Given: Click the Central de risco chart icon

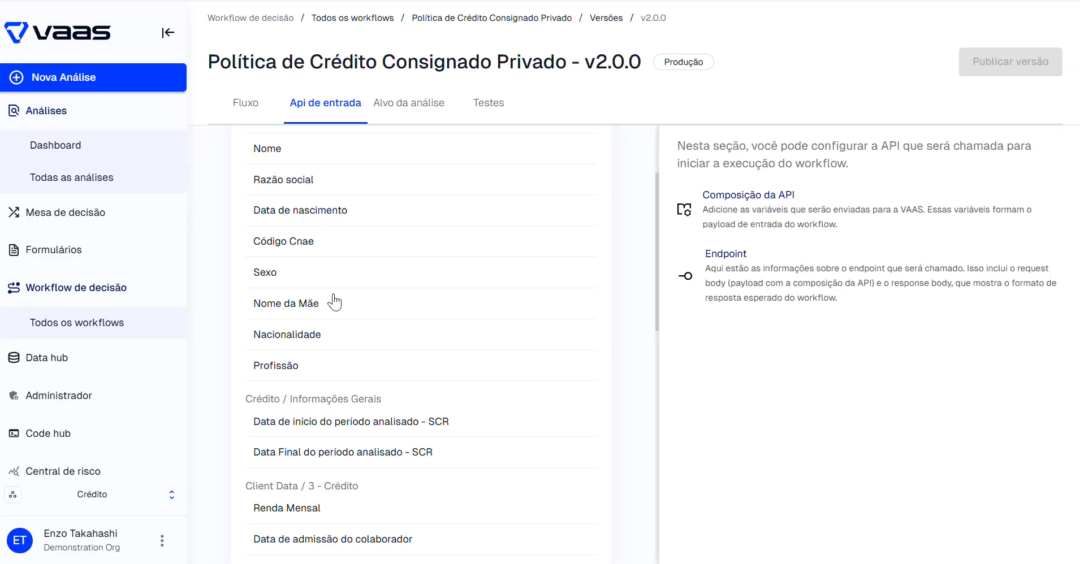Looking at the screenshot, I should tap(13, 471).
